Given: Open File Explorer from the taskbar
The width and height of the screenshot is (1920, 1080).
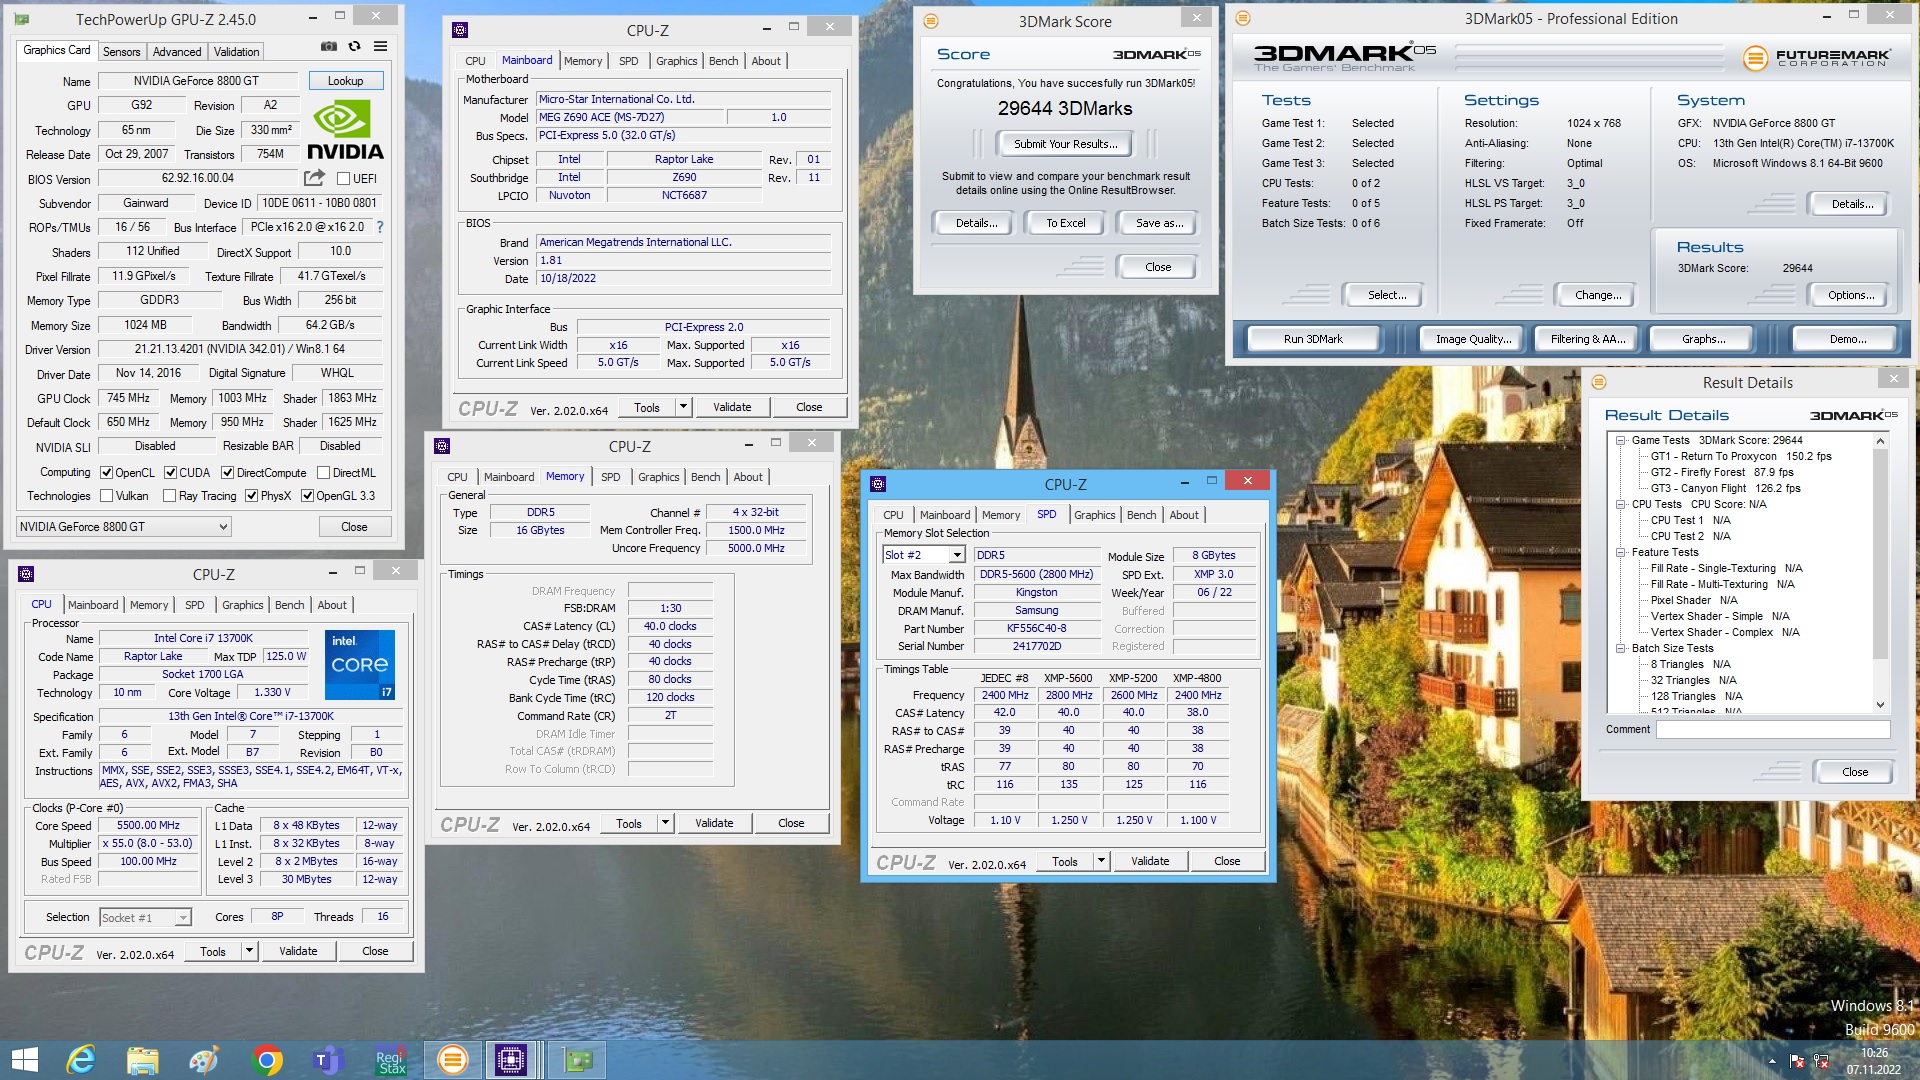Looking at the screenshot, I should [x=142, y=1060].
